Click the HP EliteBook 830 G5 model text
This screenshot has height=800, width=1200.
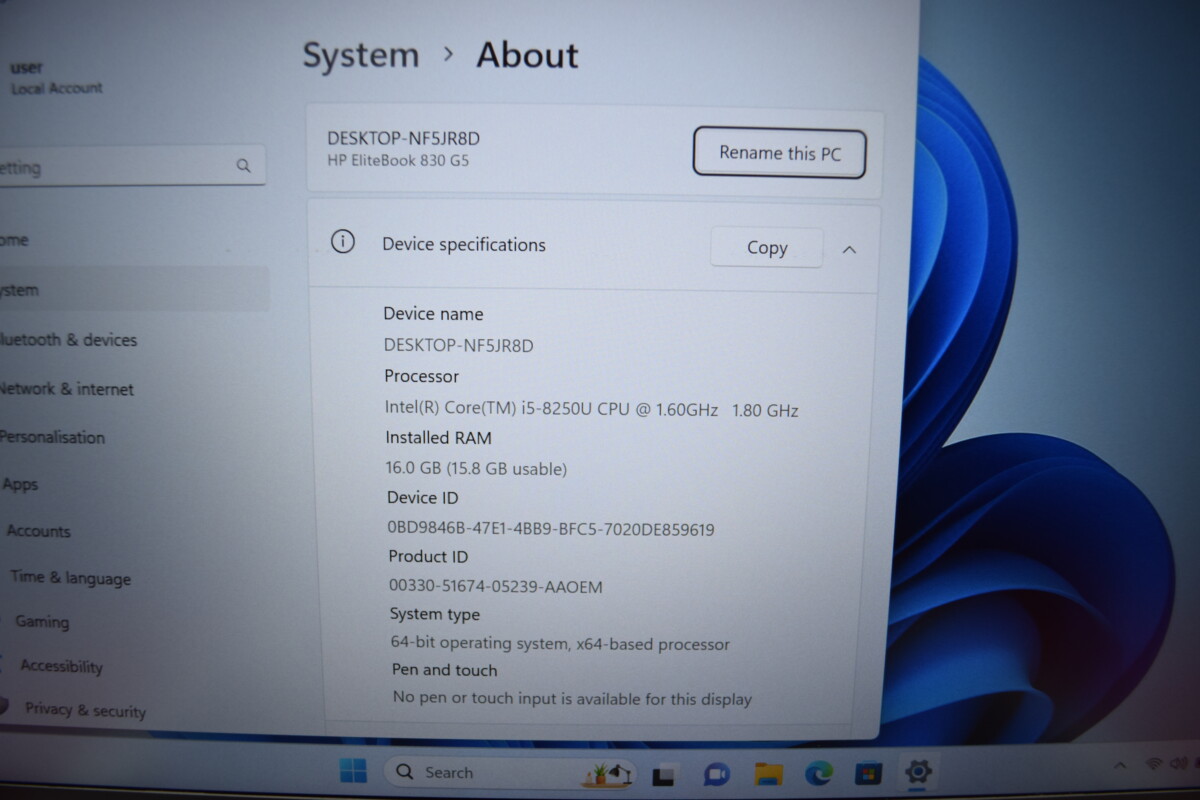pyautogui.click(x=398, y=160)
